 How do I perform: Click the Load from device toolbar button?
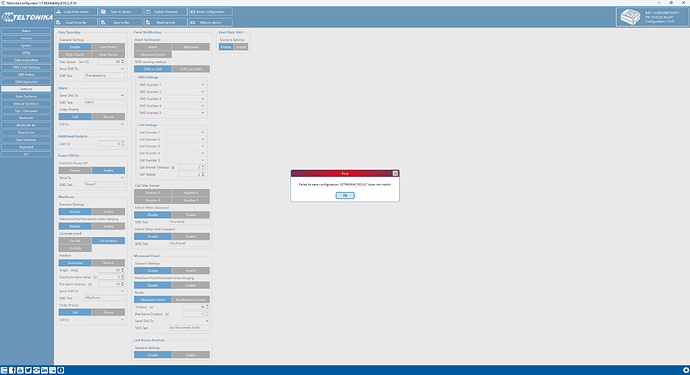tap(76, 12)
